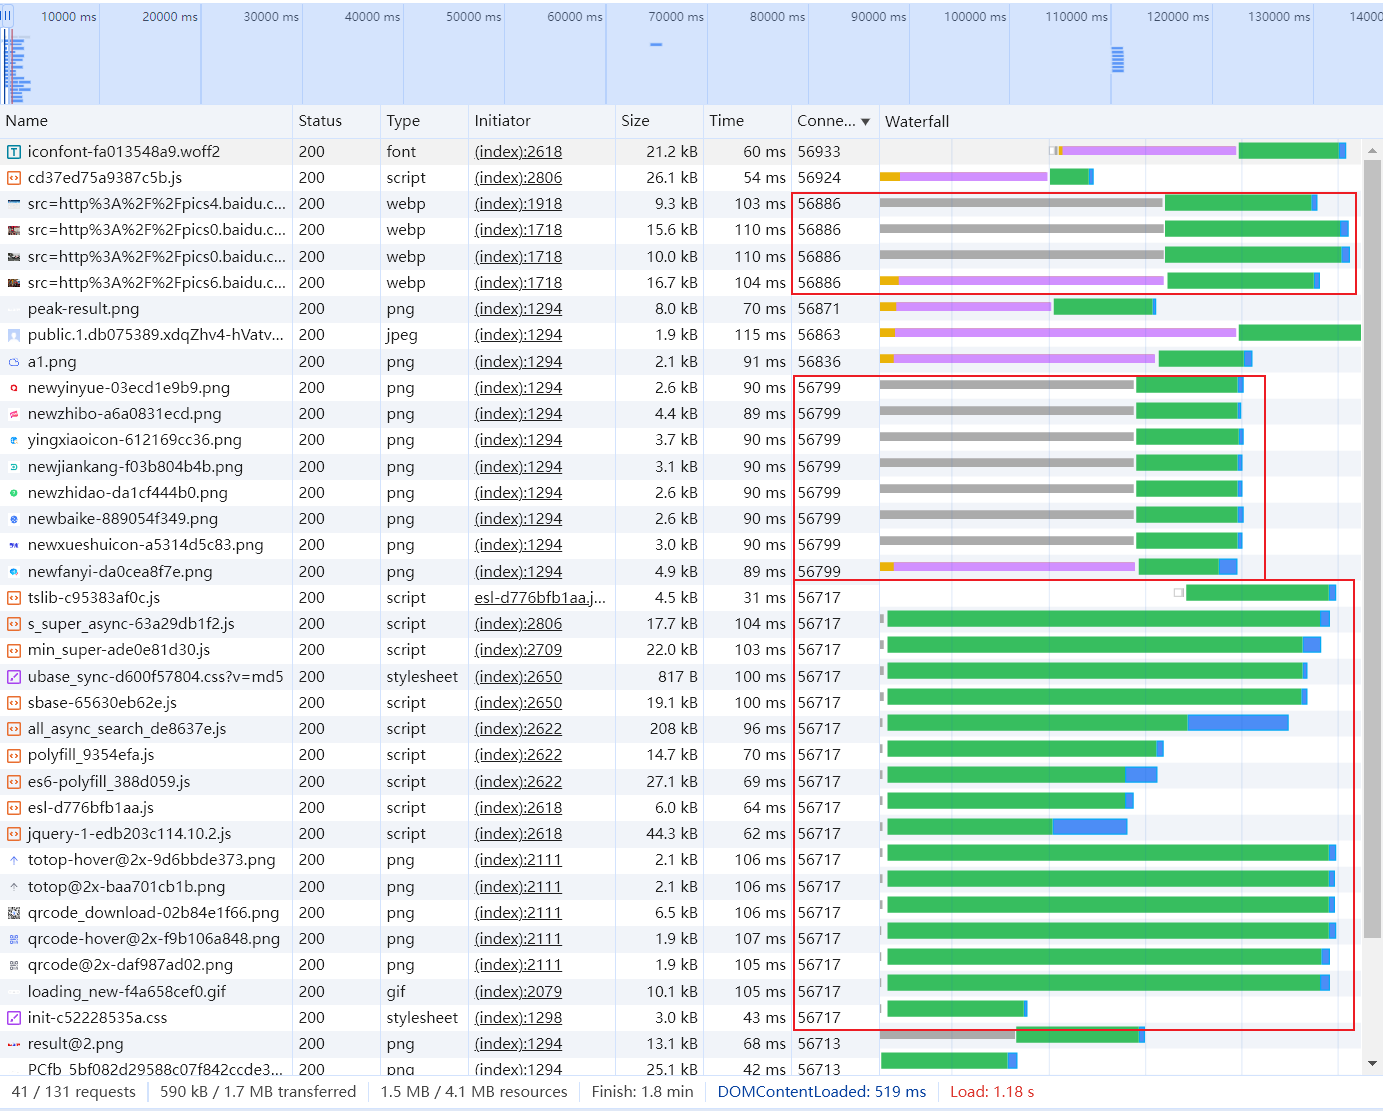Click the image thumbnail icon of public.1.db075389 jpeg
1383x1111 pixels.
point(14,335)
